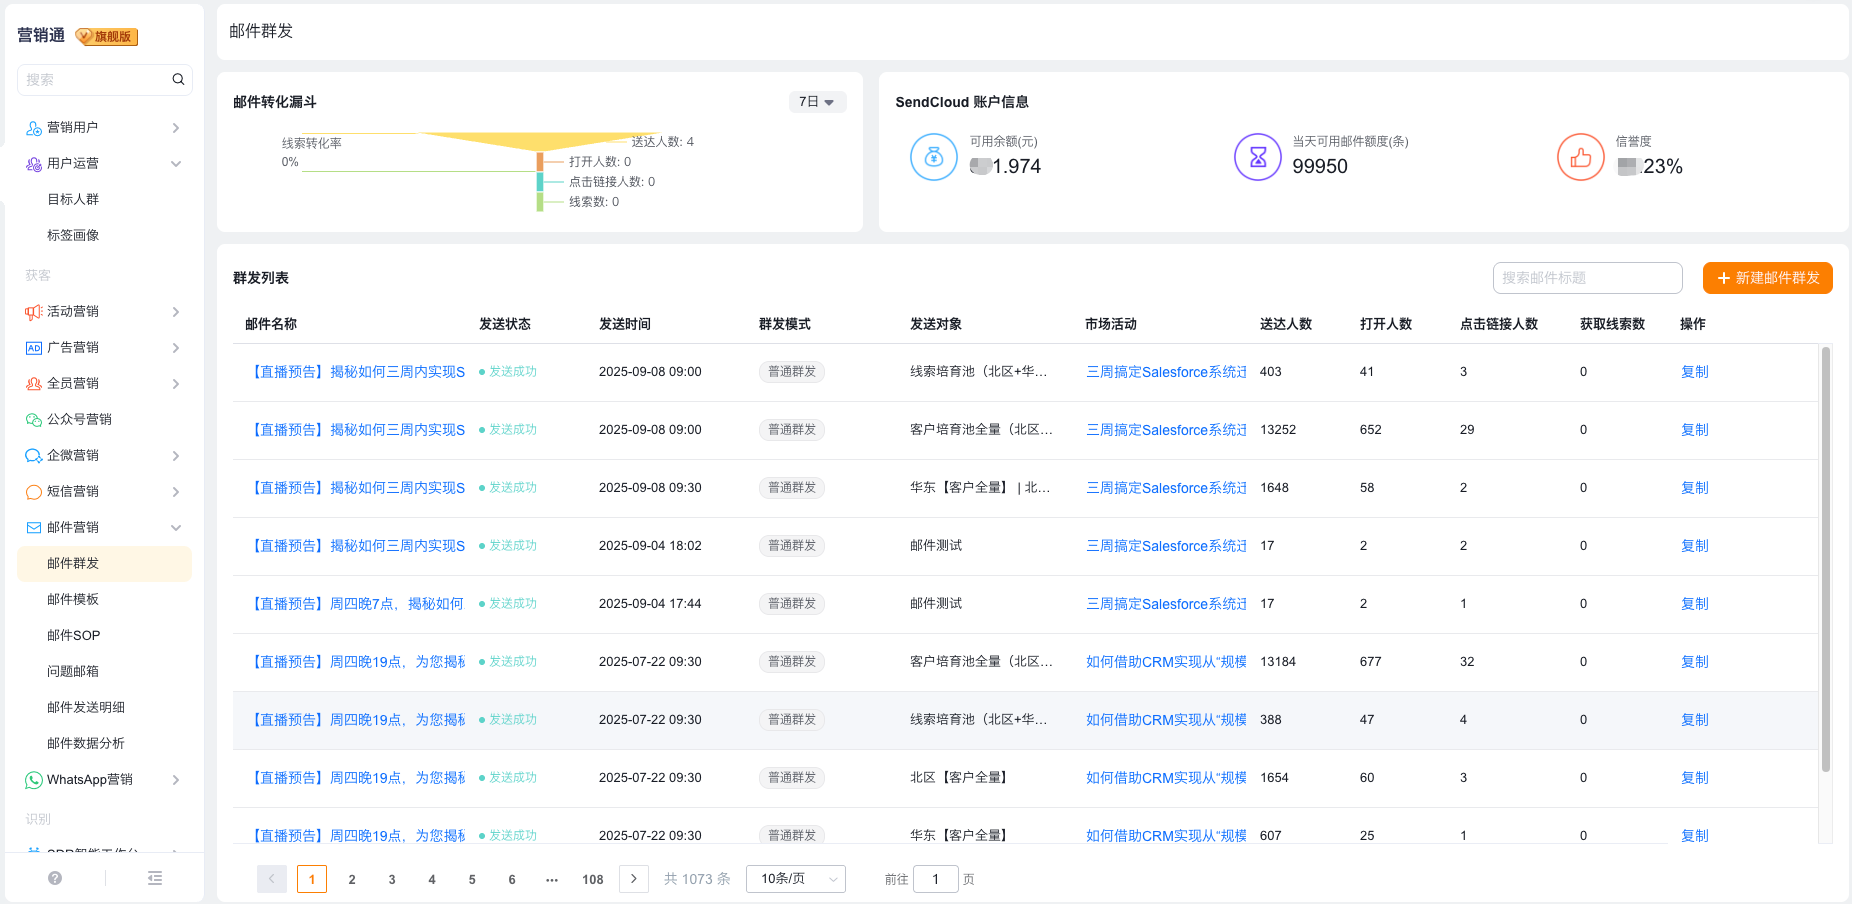Click 复制 for the first email row
1852x904 pixels.
[1694, 372]
